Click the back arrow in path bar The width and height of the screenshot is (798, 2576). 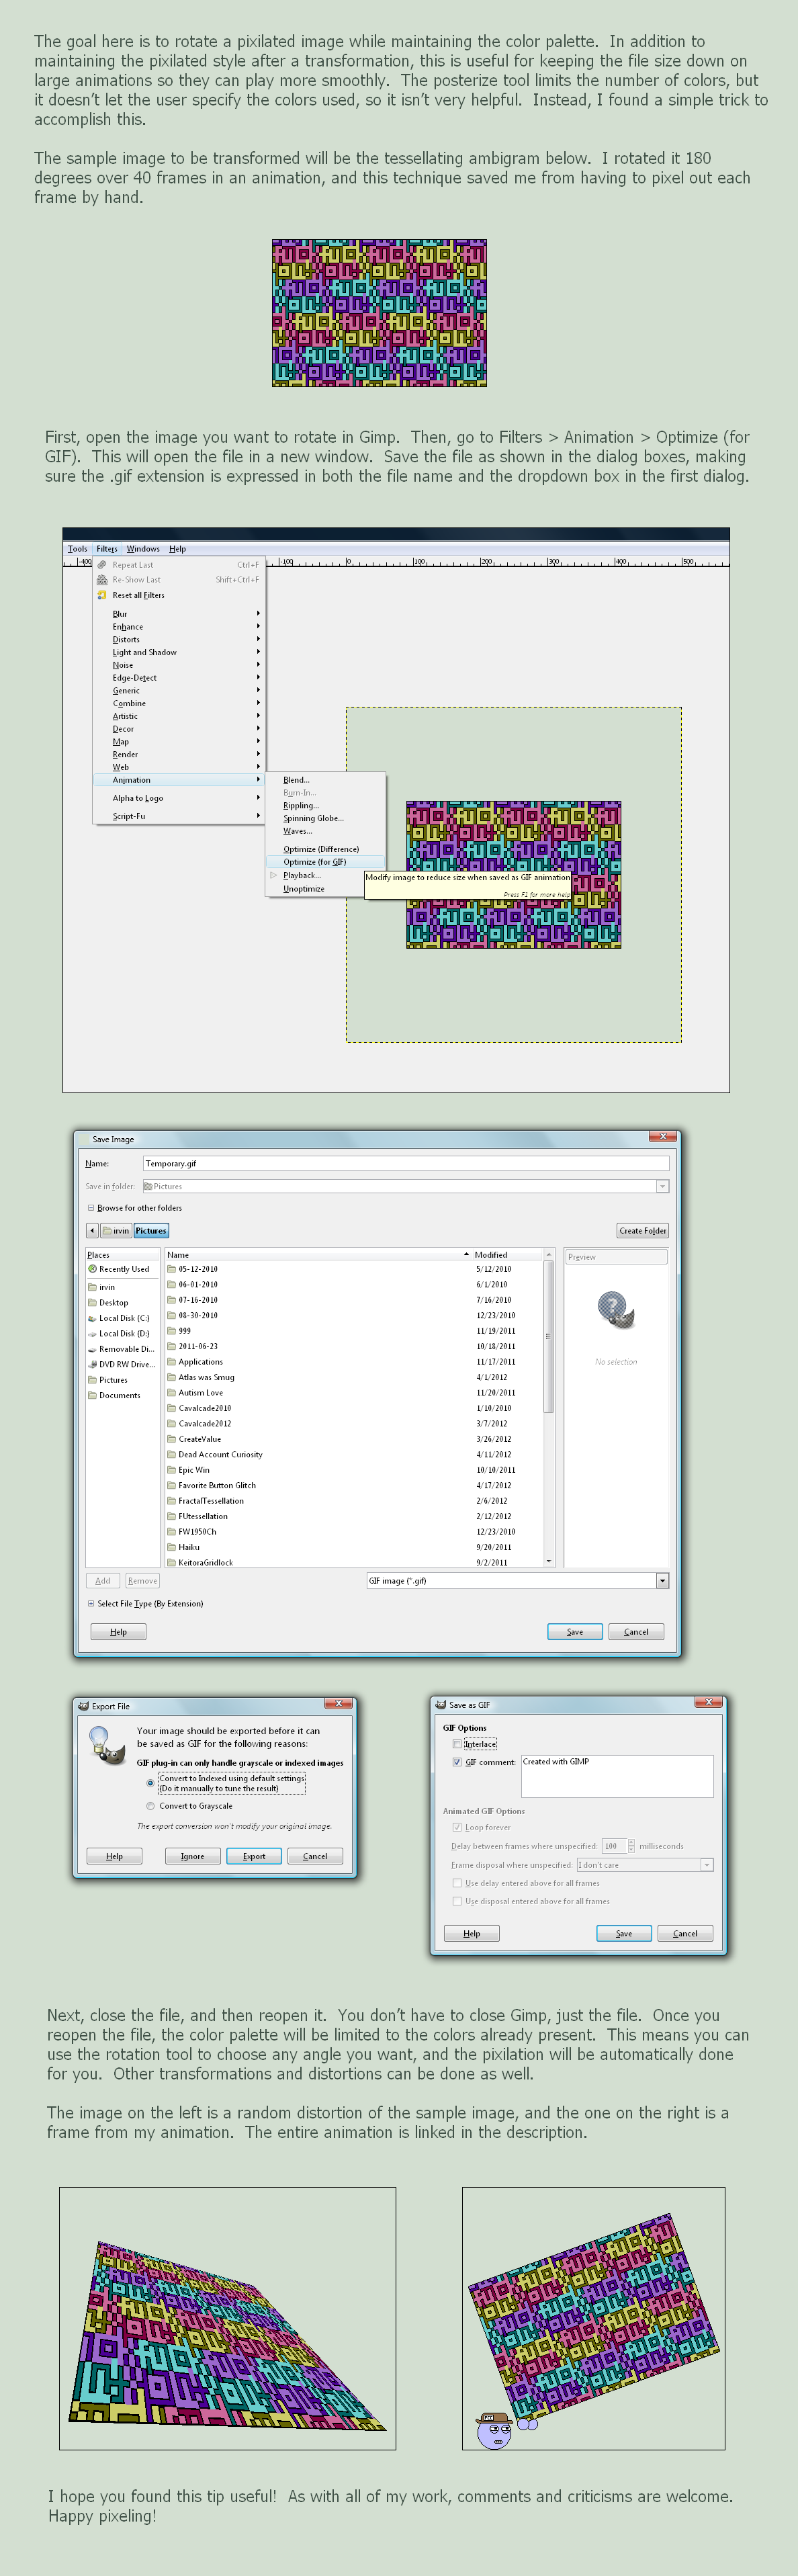click(x=92, y=1231)
